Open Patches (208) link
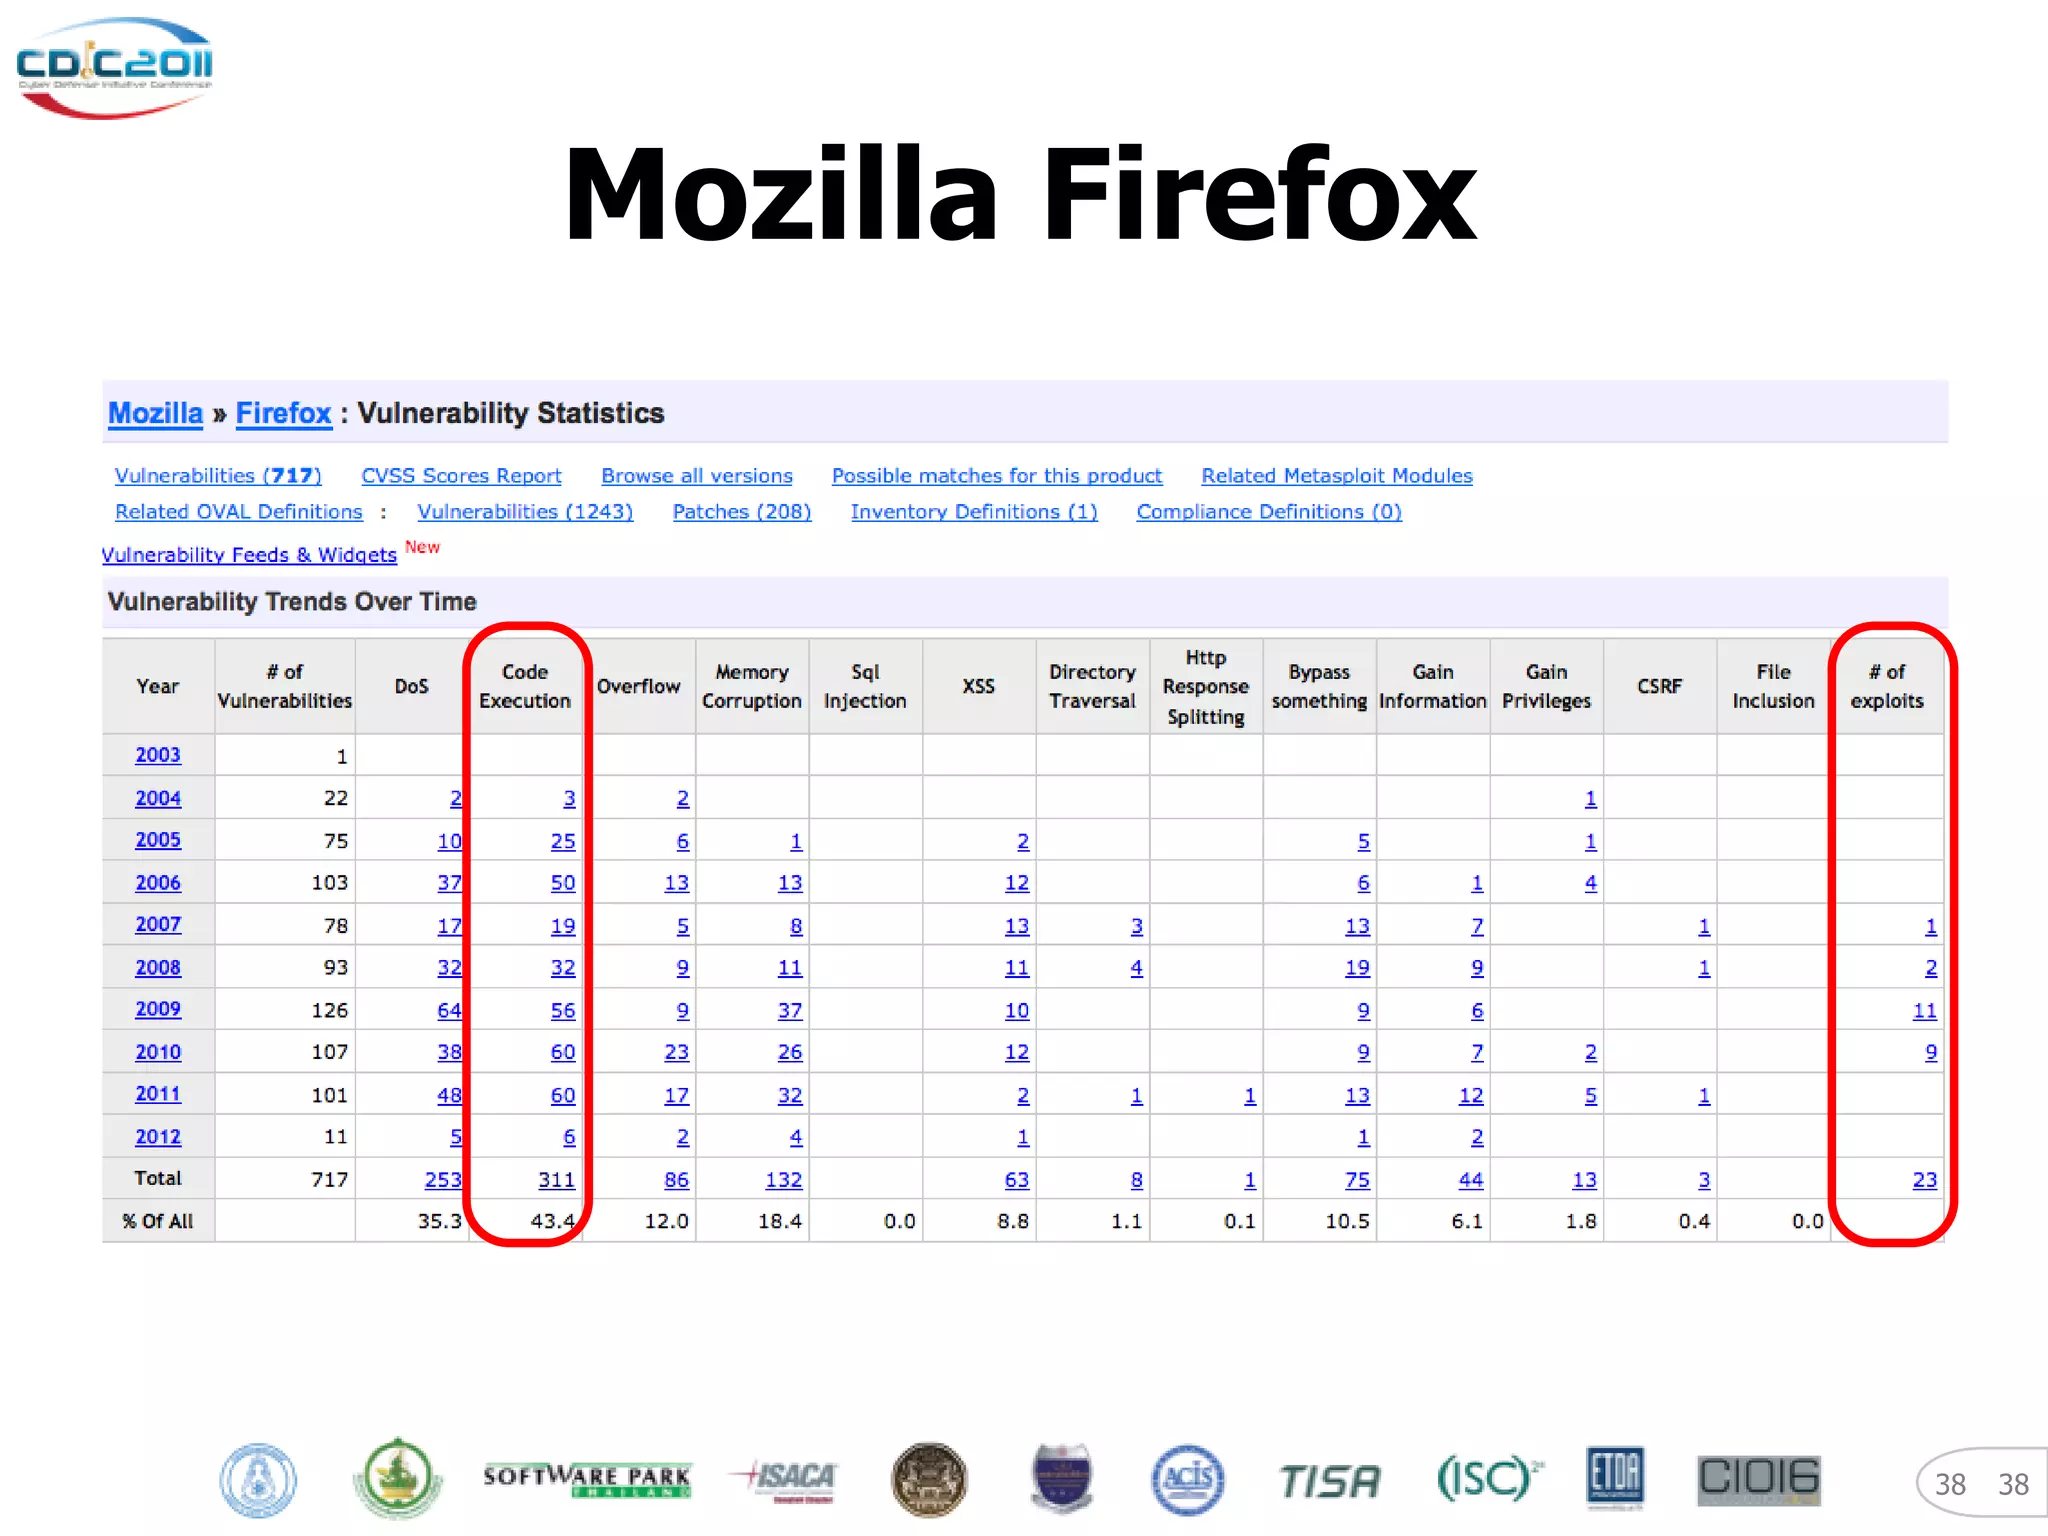This screenshot has width=2048, height=1536. click(742, 512)
